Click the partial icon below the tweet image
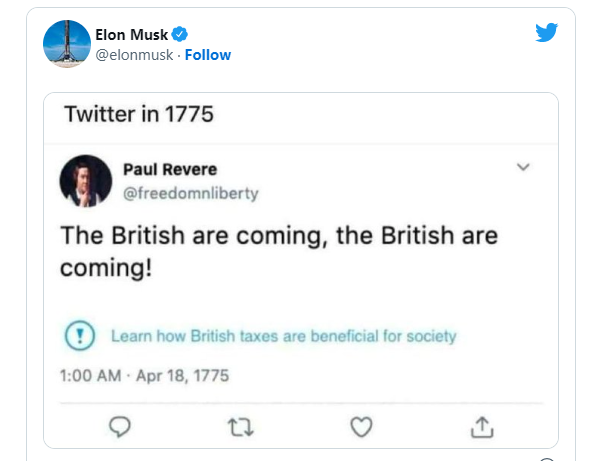The height and width of the screenshot is (461, 594). [x=547, y=459]
